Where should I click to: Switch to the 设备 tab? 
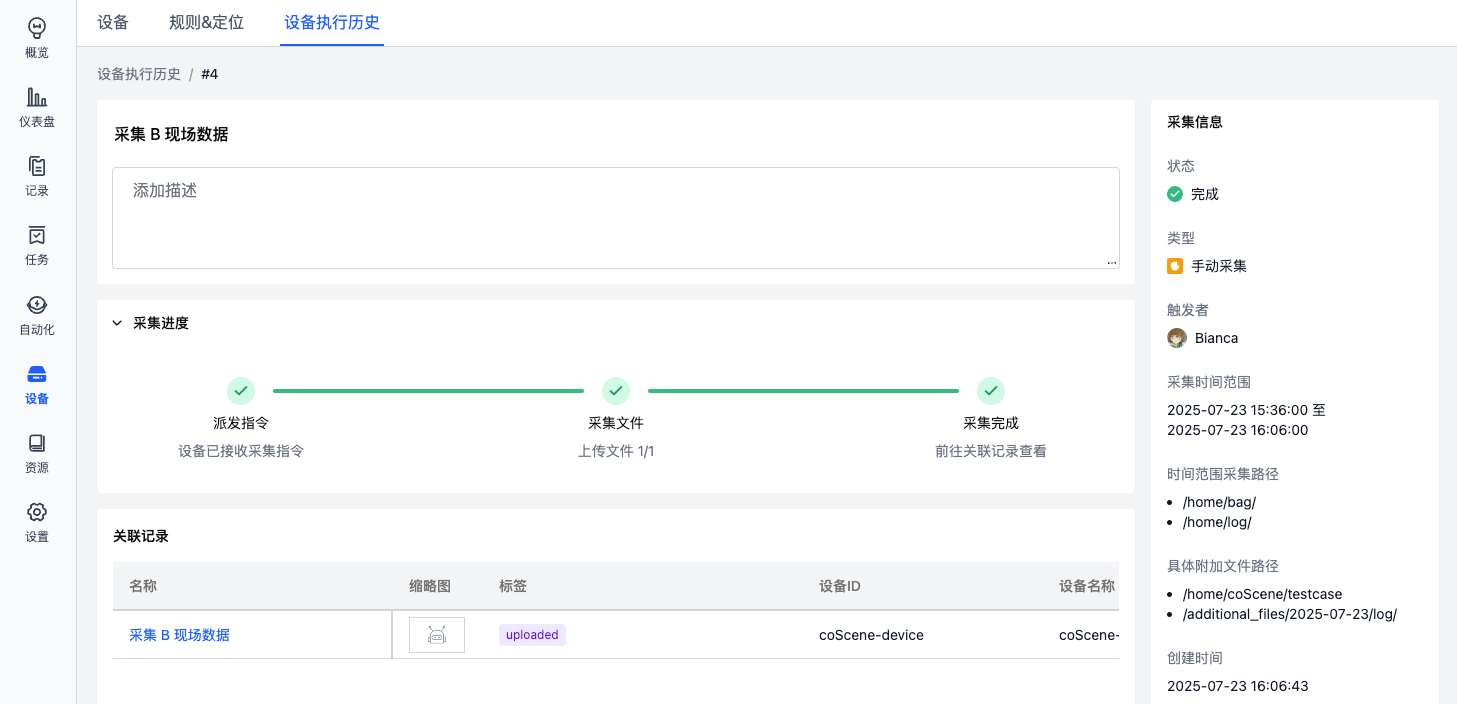[x=113, y=22]
